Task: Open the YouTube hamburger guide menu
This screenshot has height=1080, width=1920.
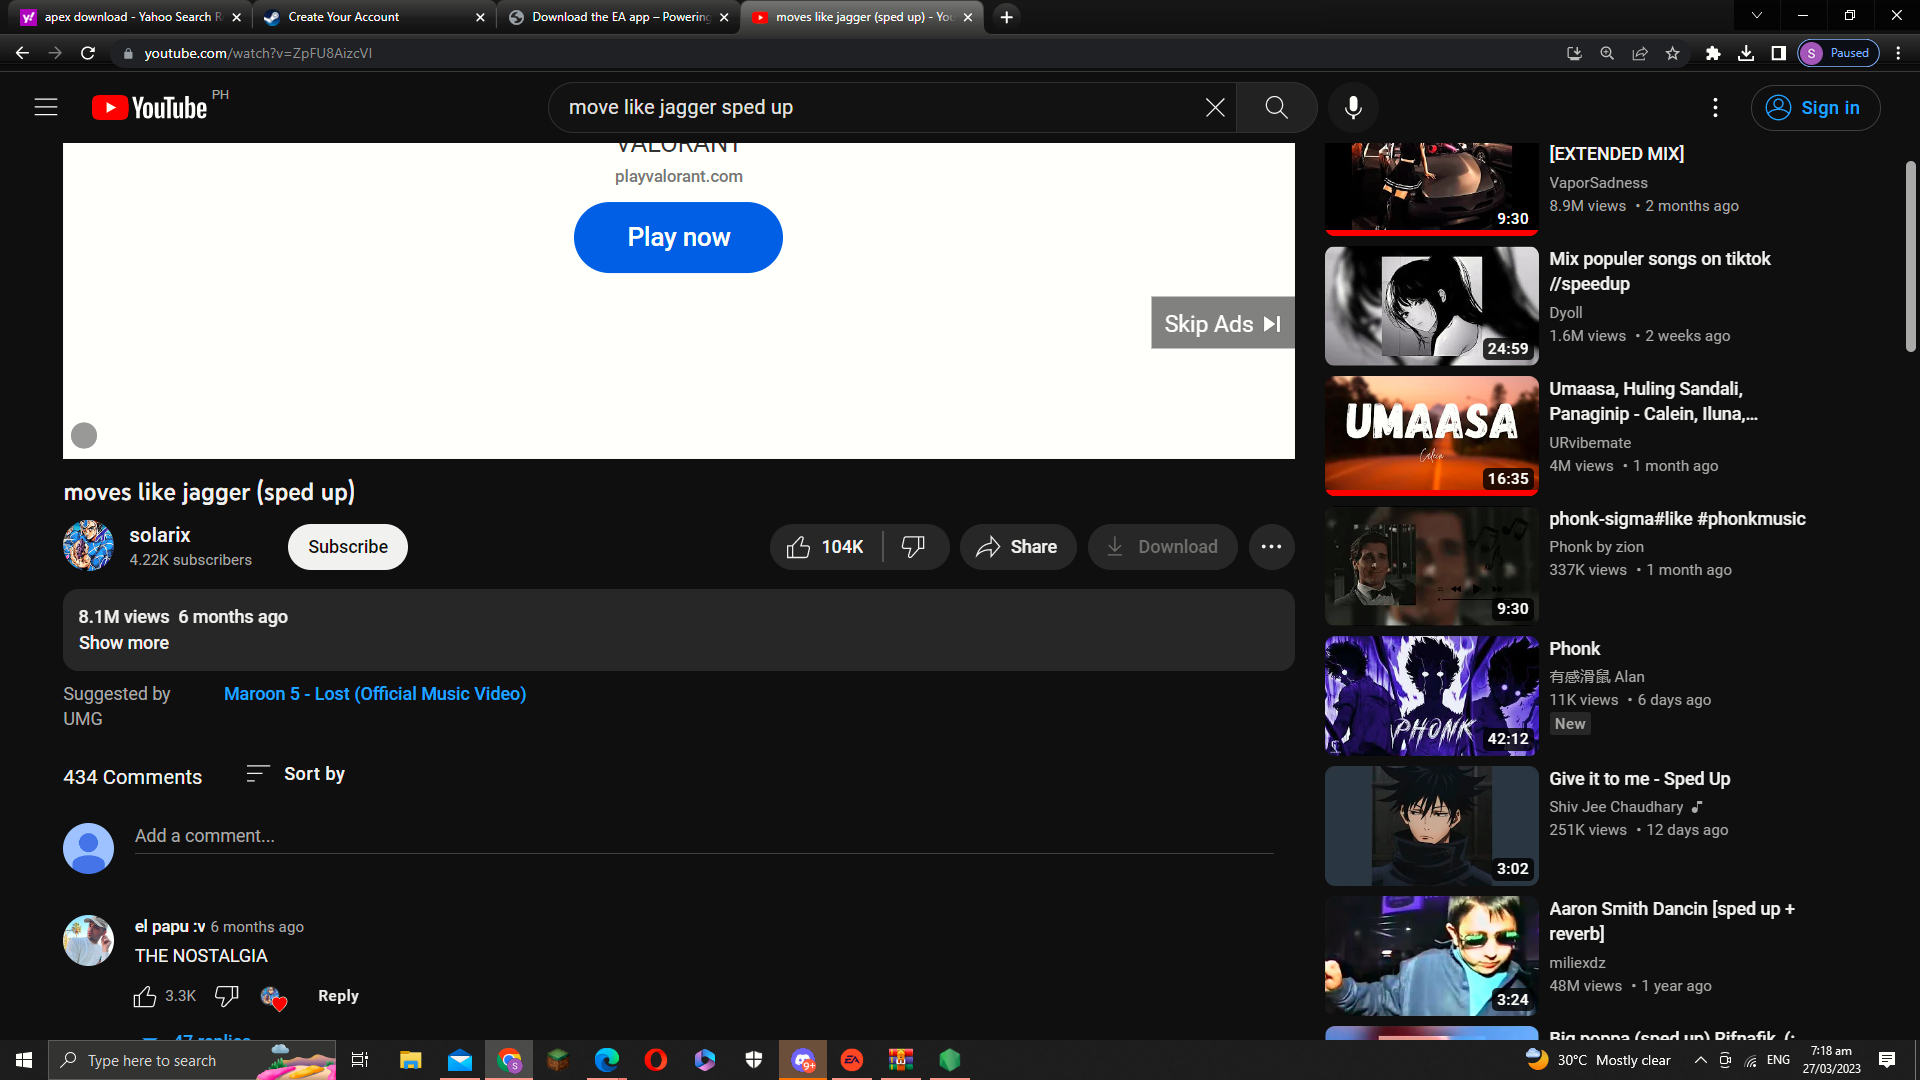Action: (x=46, y=107)
